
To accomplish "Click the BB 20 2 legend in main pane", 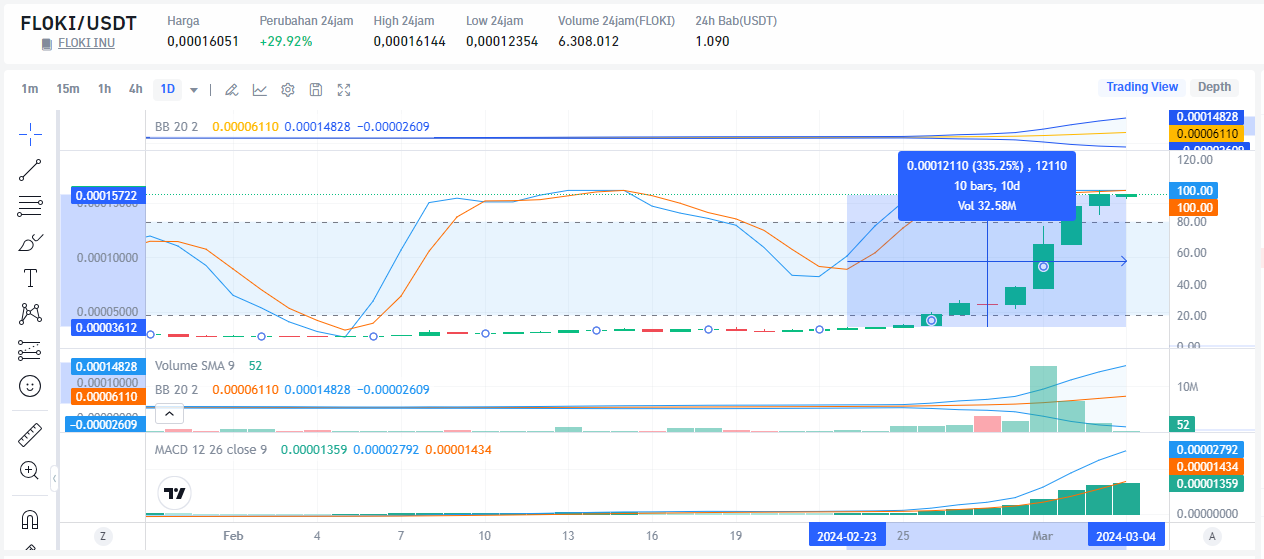I will 176,127.
